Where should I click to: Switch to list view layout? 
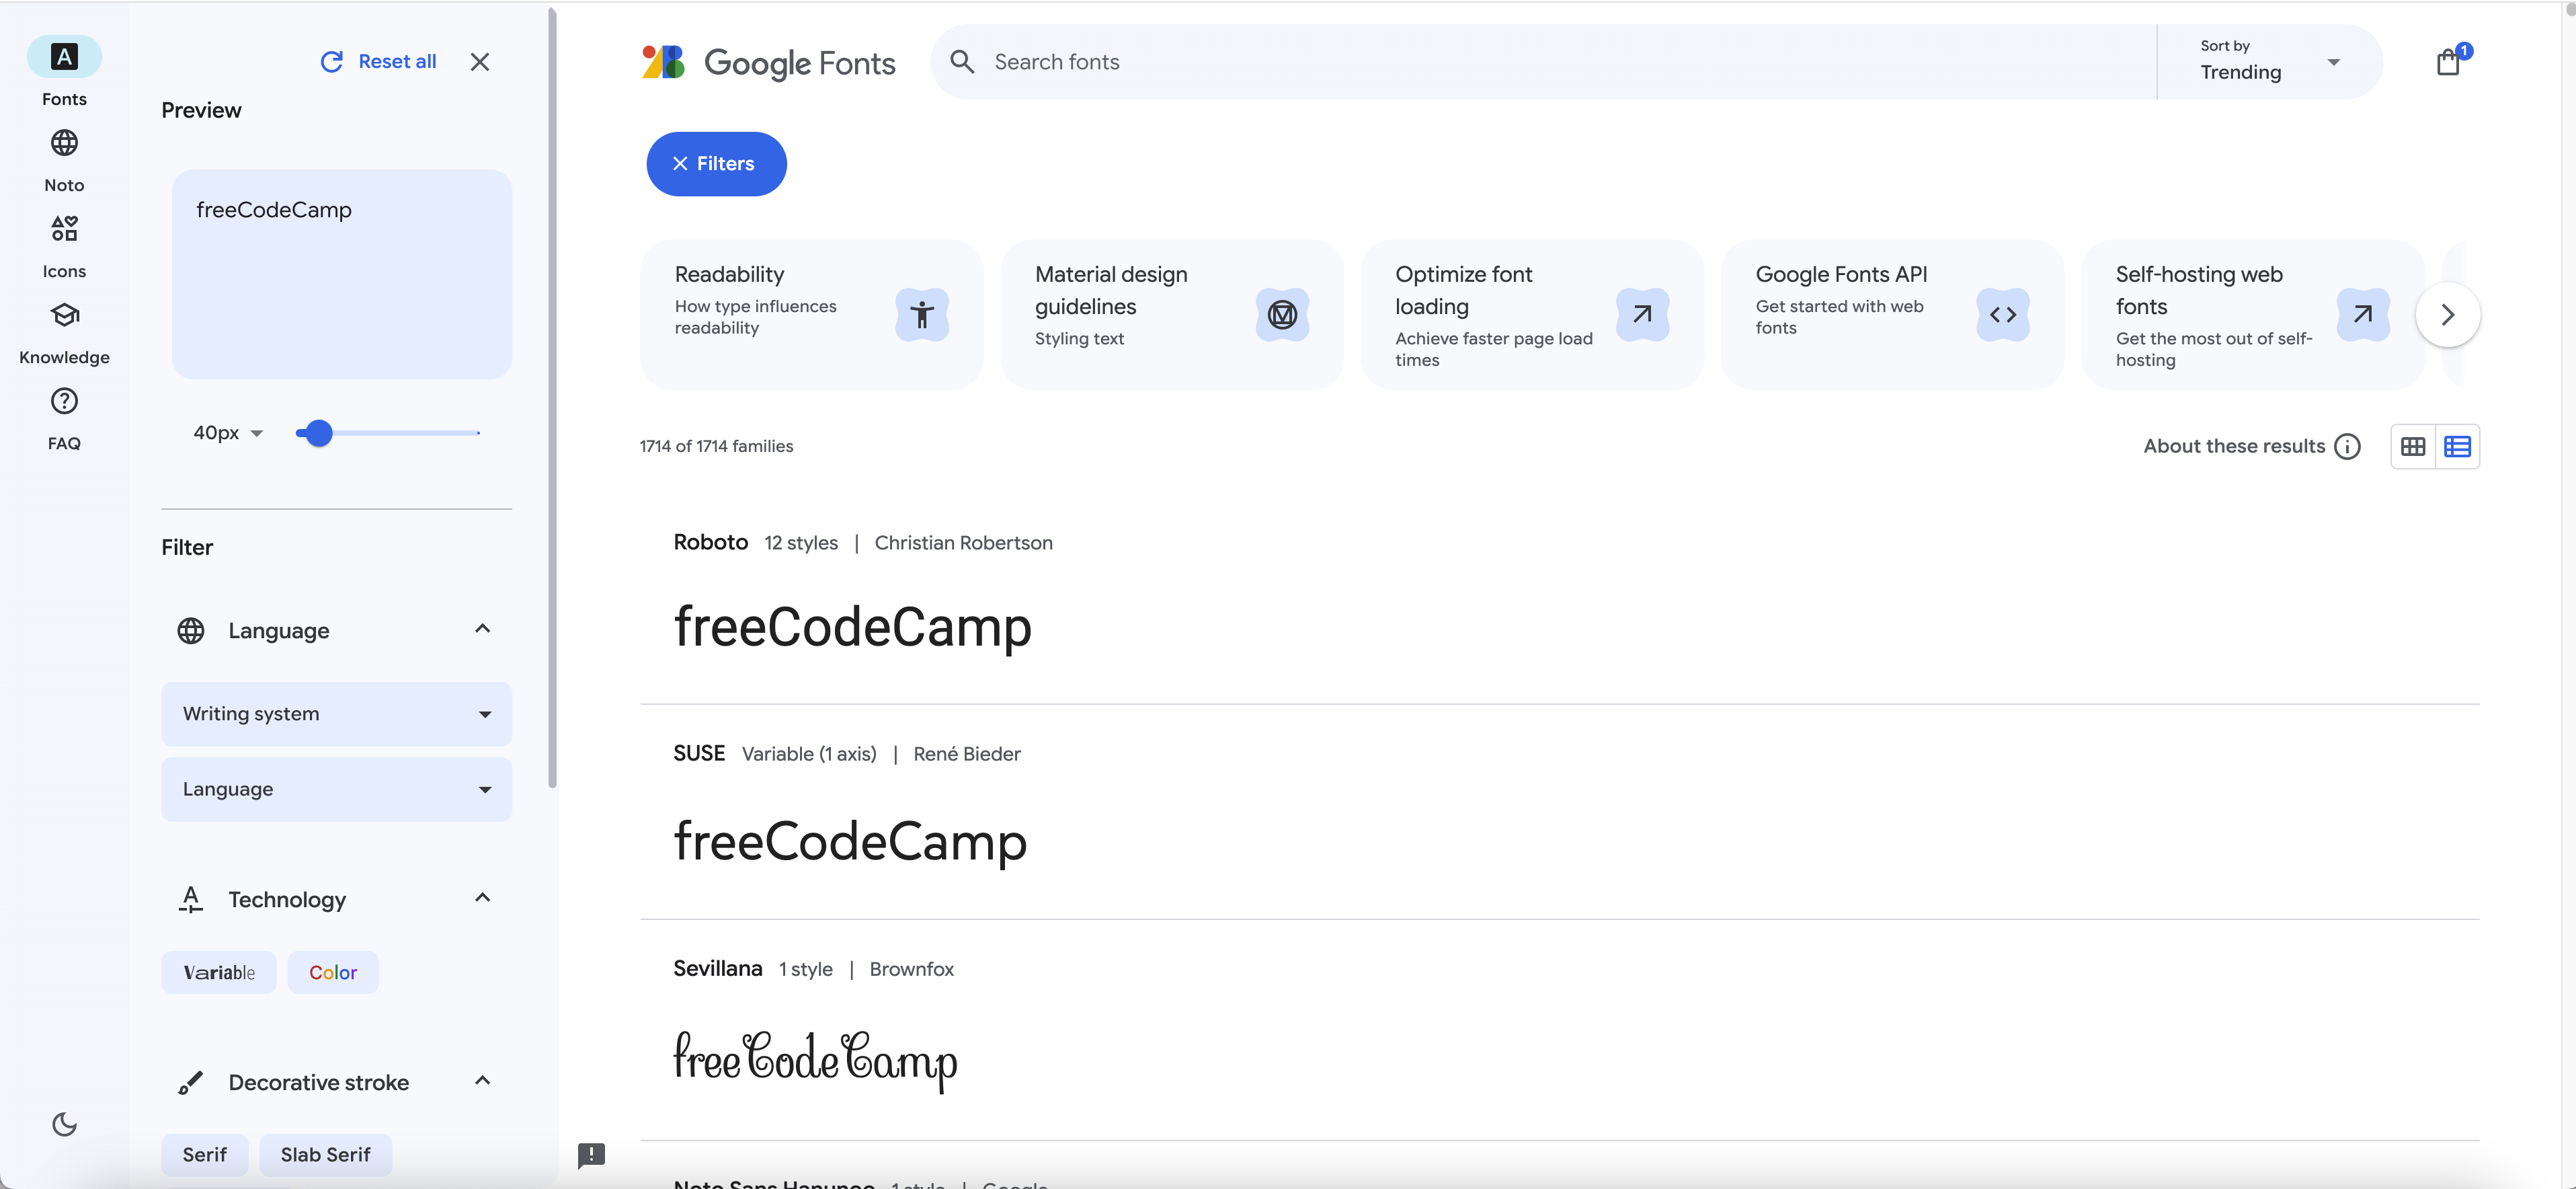click(x=2457, y=446)
